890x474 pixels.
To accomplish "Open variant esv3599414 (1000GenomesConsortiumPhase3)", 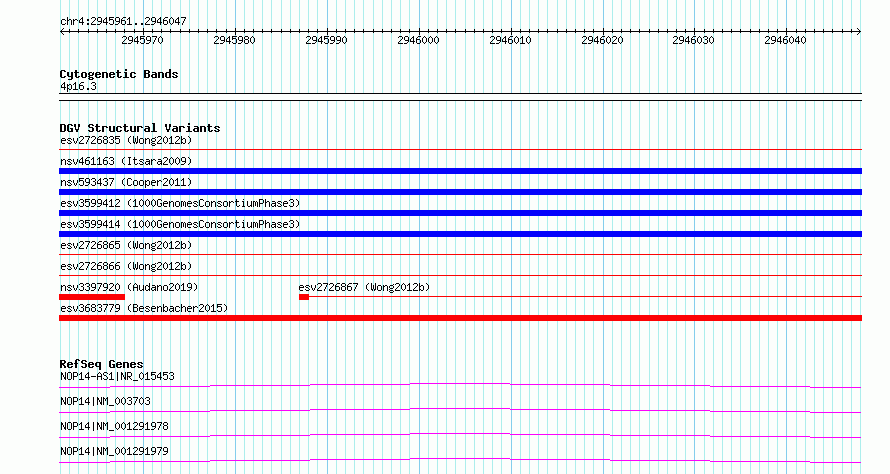I will tap(180, 224).
